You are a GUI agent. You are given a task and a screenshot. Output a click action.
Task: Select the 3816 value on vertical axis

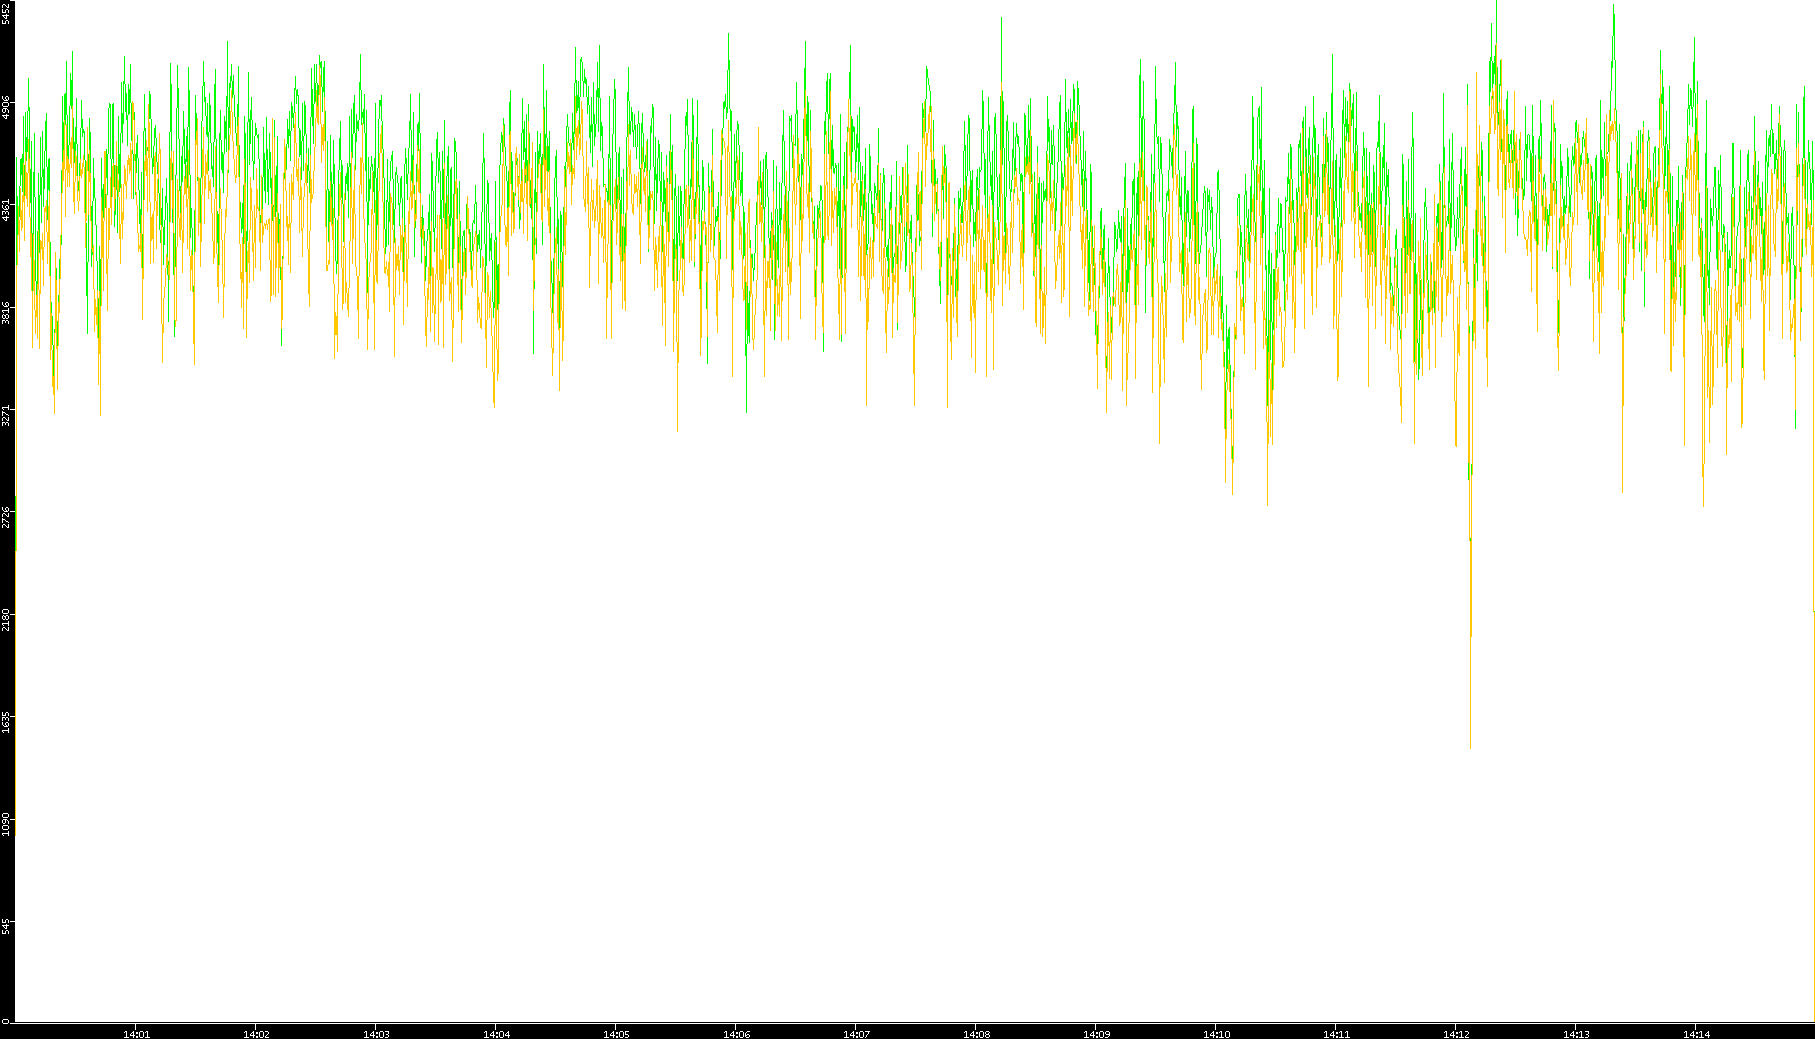(x=6, y=313)
